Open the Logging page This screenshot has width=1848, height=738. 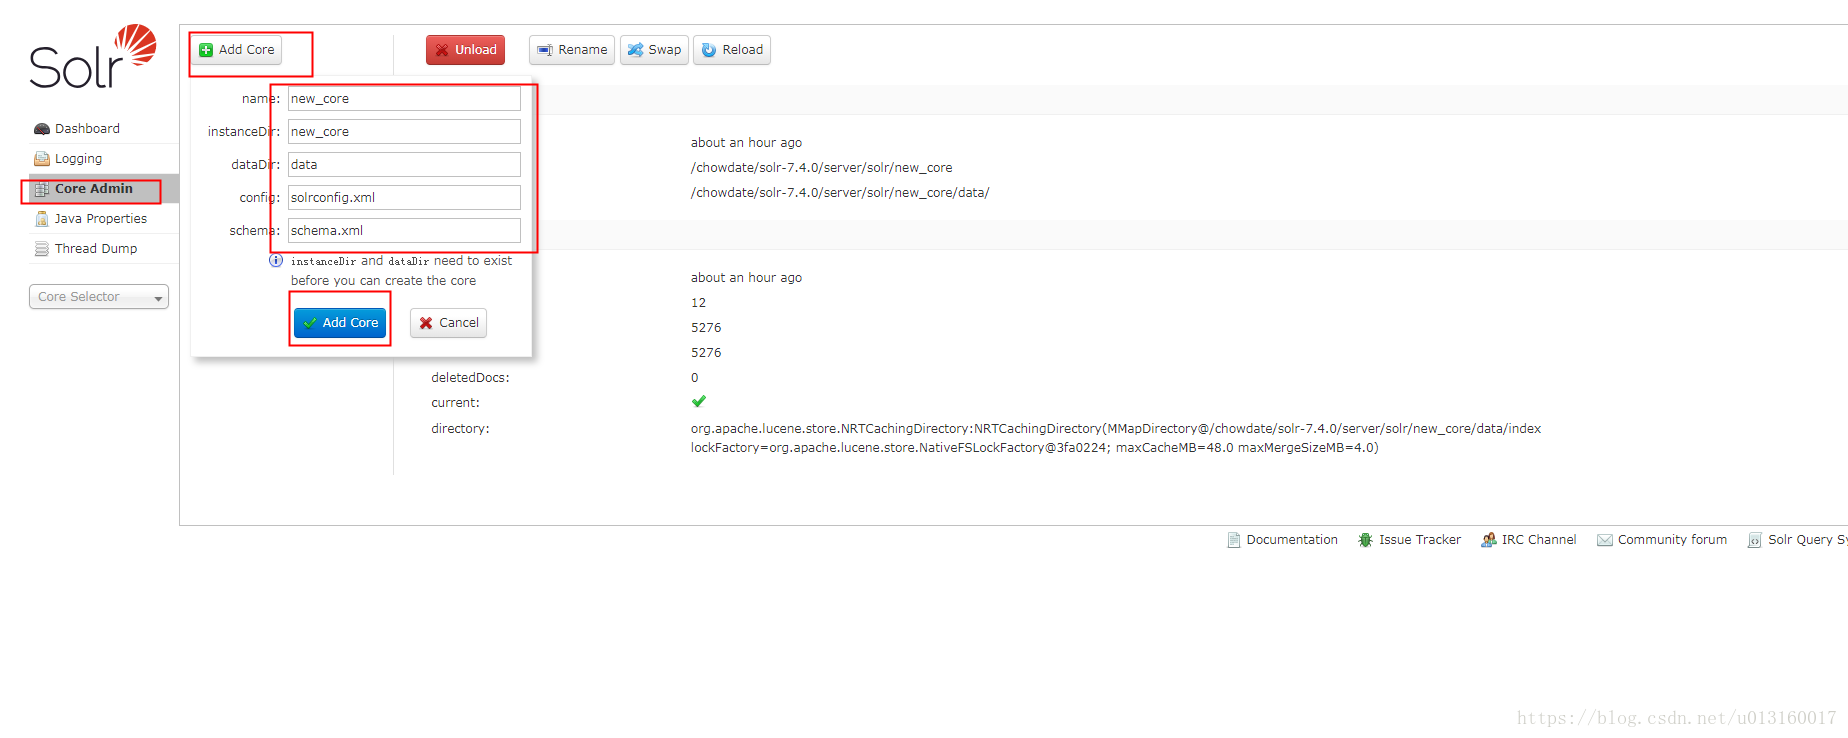tap(78, 159)
